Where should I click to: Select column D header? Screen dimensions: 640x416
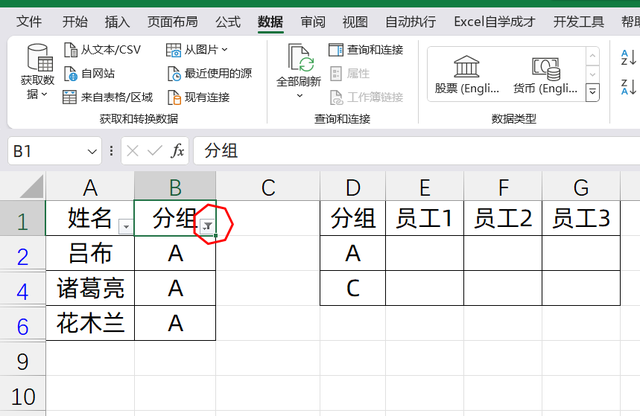353,187
